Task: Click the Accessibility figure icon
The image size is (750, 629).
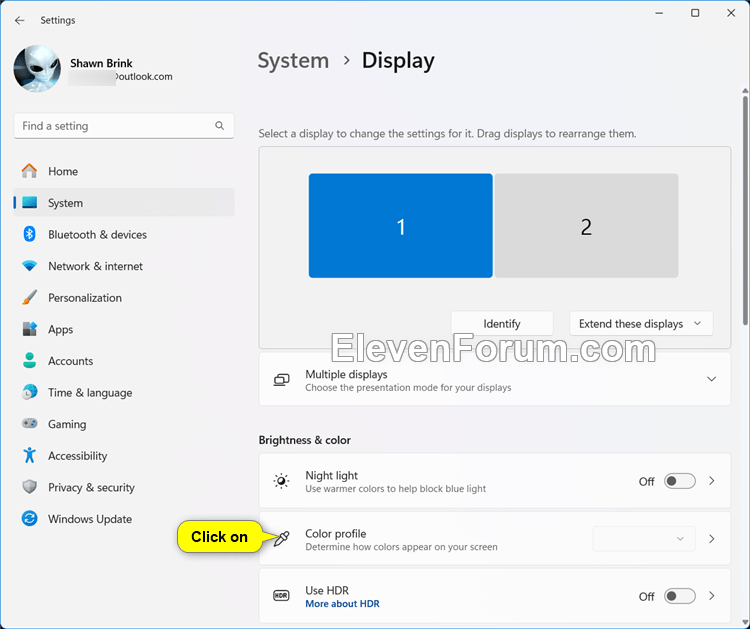Action: point(30,455)
